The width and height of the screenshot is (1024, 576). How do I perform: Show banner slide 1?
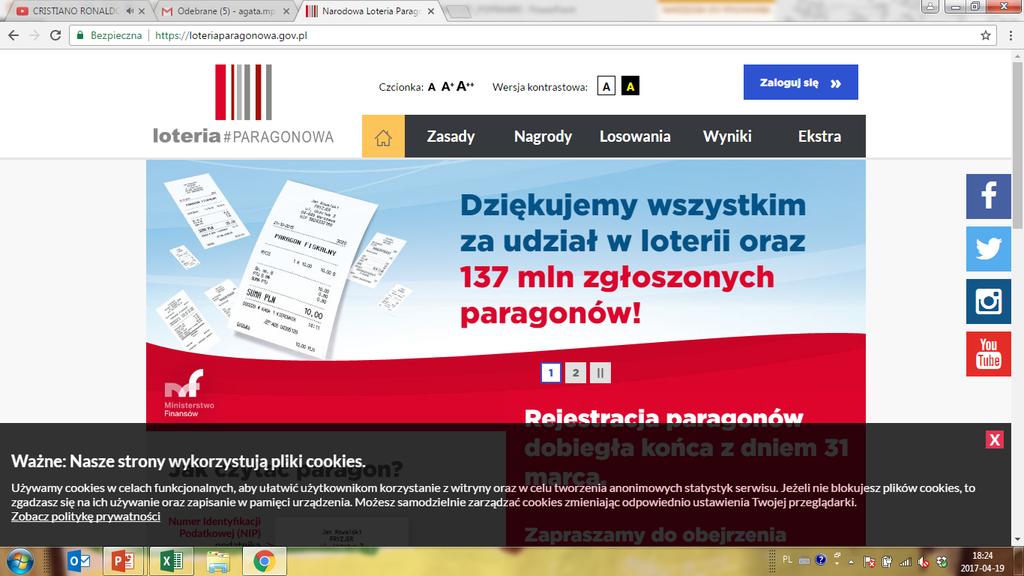[551, 373]
